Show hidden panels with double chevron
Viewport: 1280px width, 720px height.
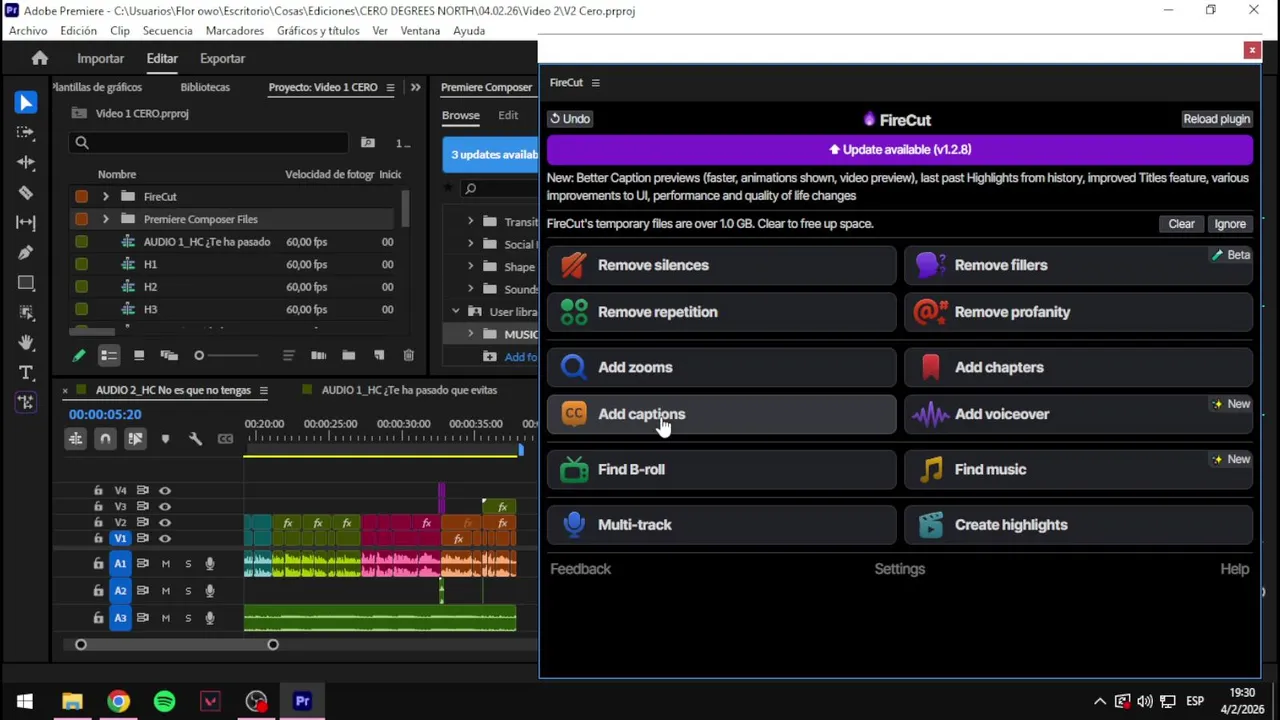(415, 87)
